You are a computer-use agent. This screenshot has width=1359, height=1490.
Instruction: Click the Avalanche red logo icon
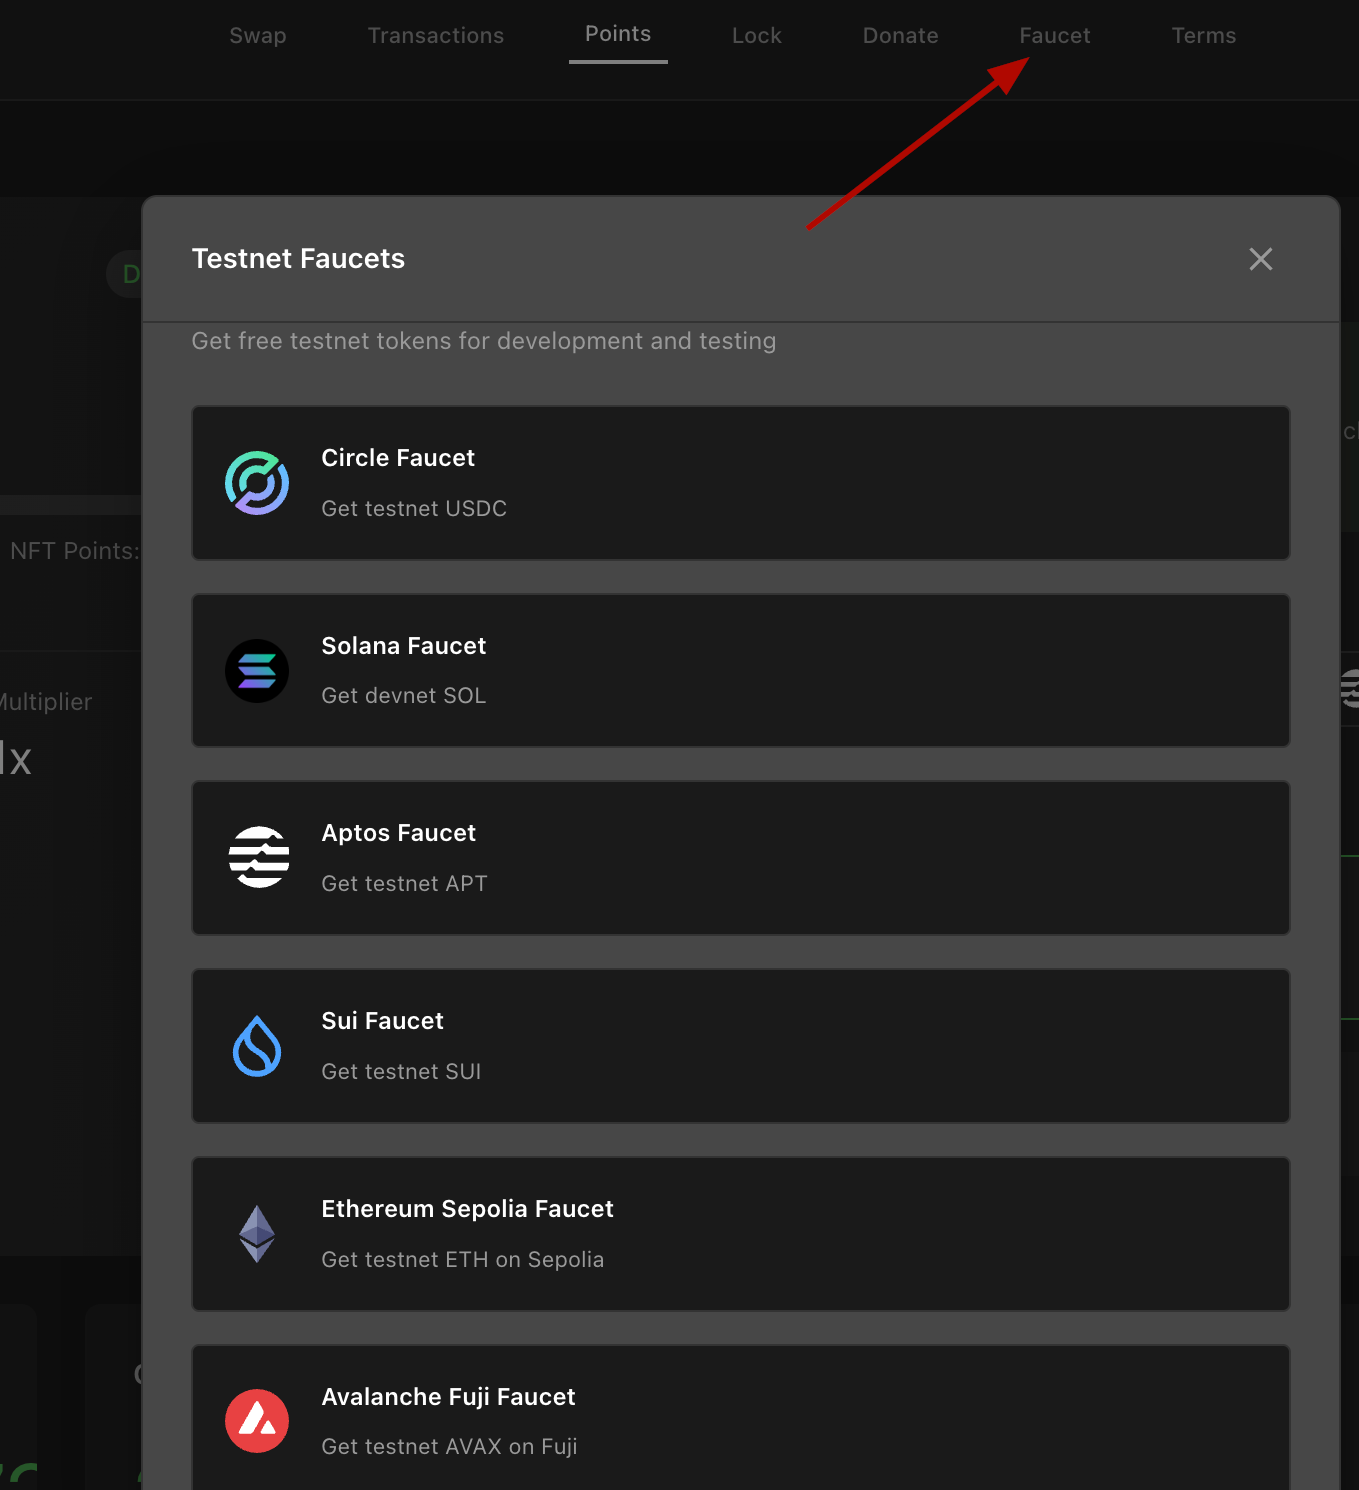point(257,1421)
